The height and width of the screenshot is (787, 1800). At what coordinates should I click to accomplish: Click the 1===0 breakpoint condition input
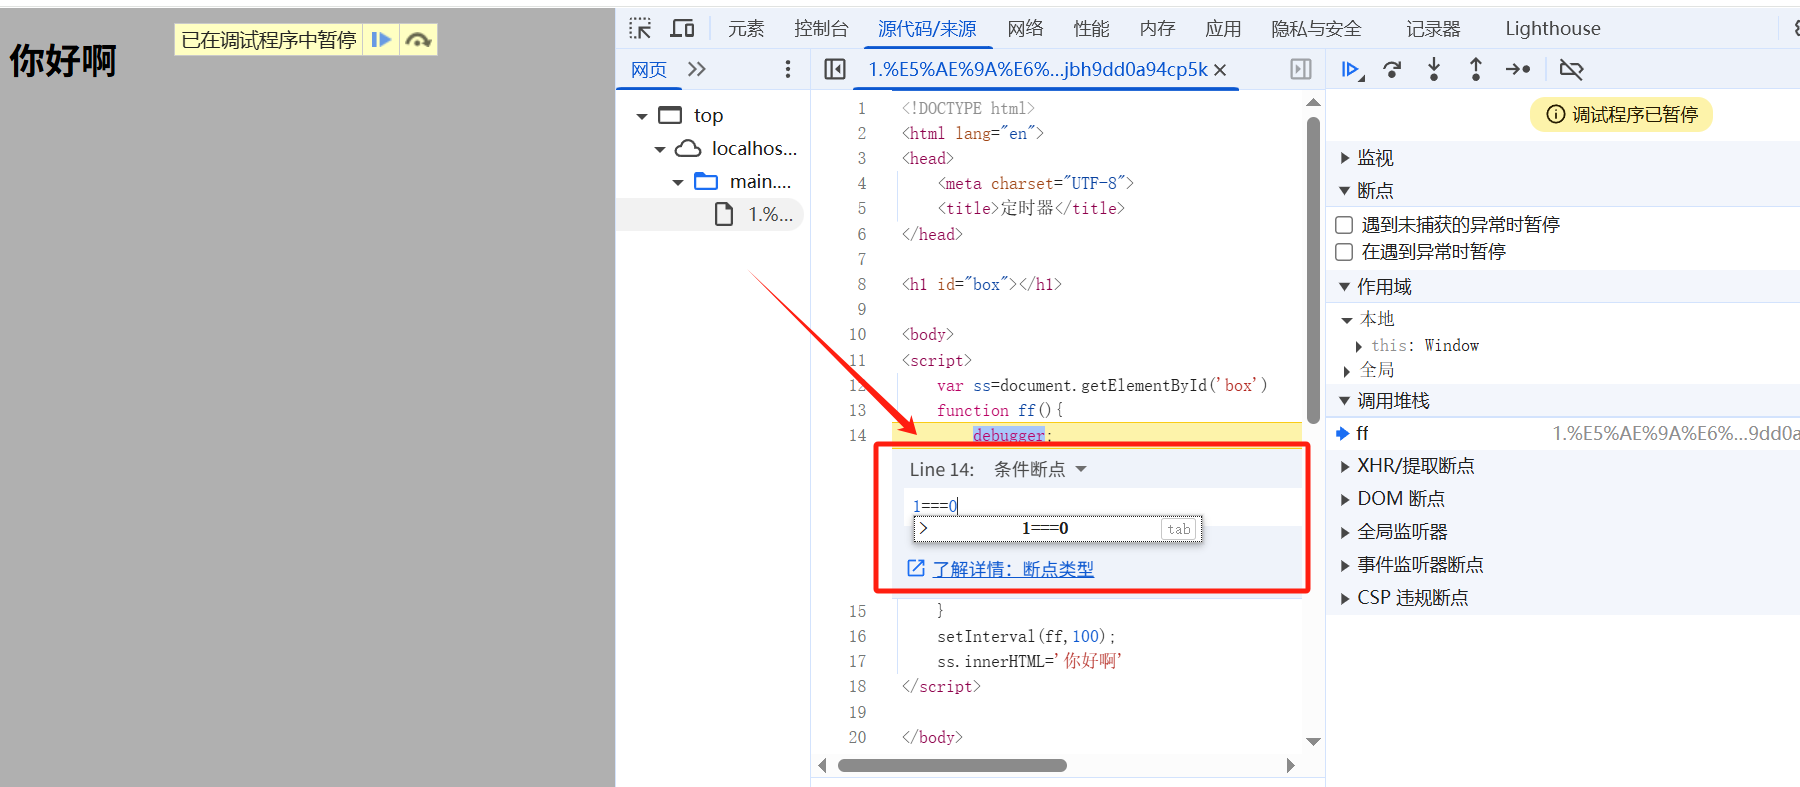1103,505
